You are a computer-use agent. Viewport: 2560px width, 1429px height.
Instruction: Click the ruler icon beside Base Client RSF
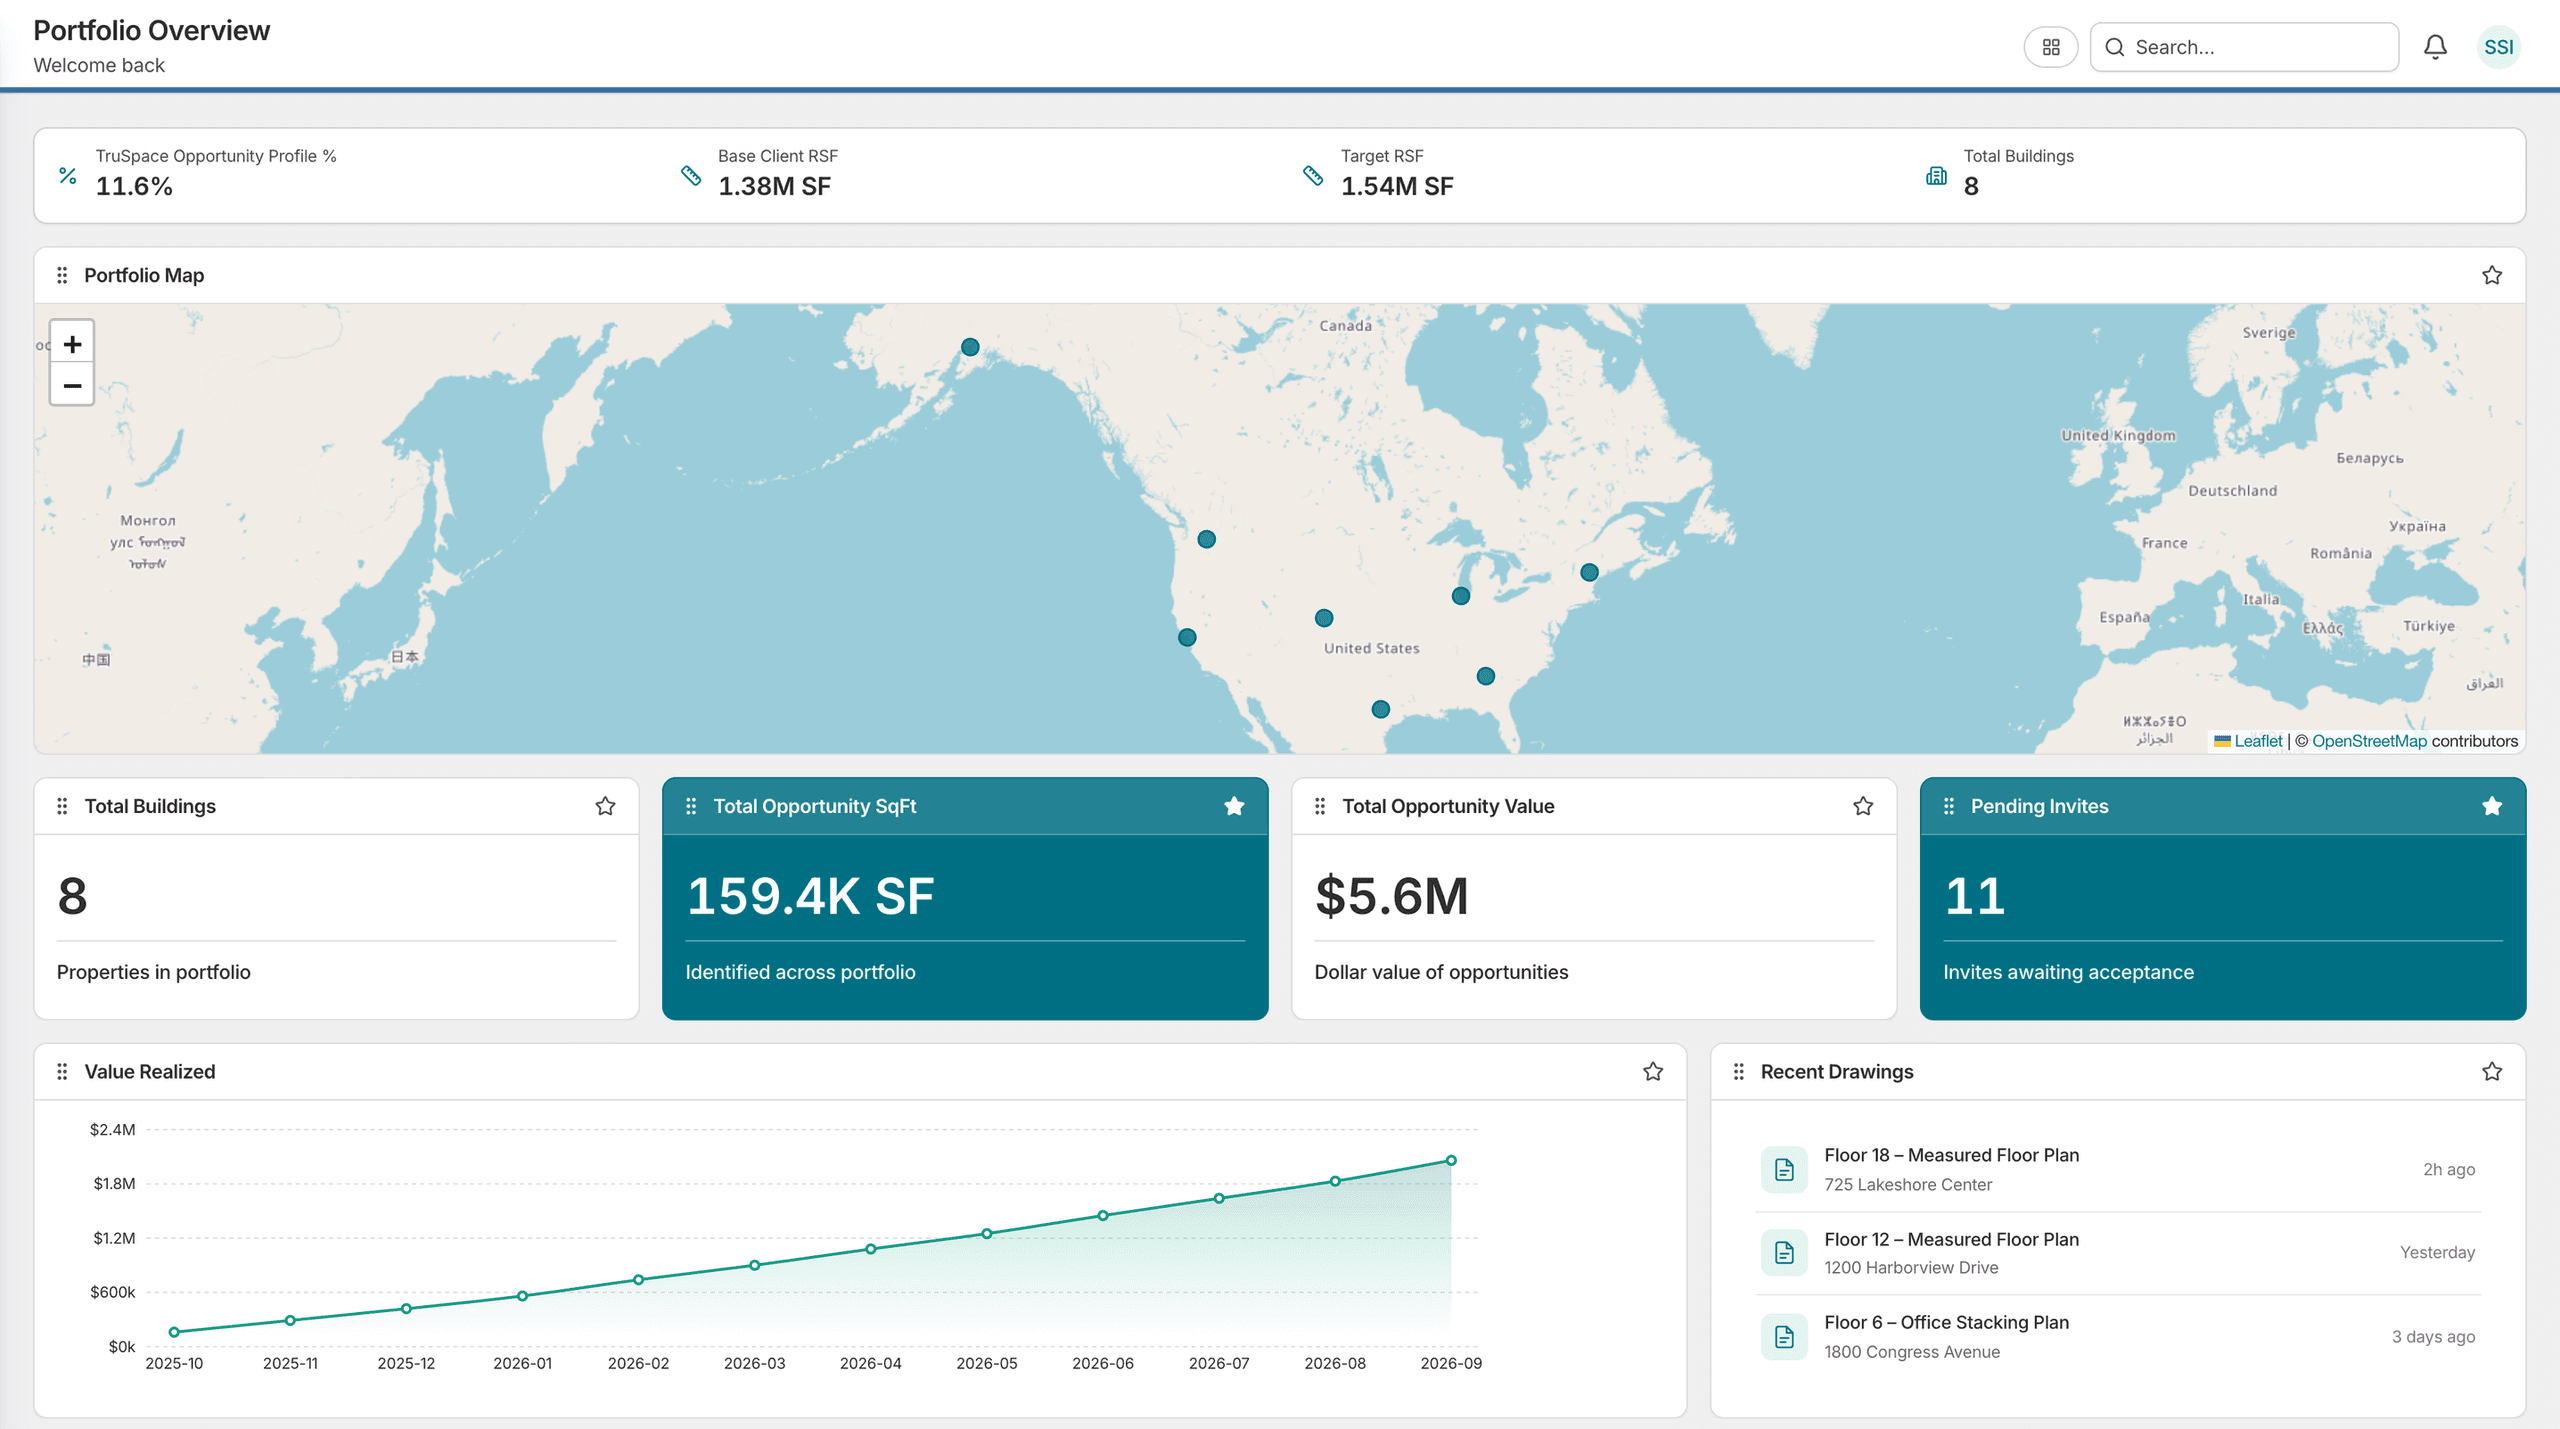coord(691,176)
